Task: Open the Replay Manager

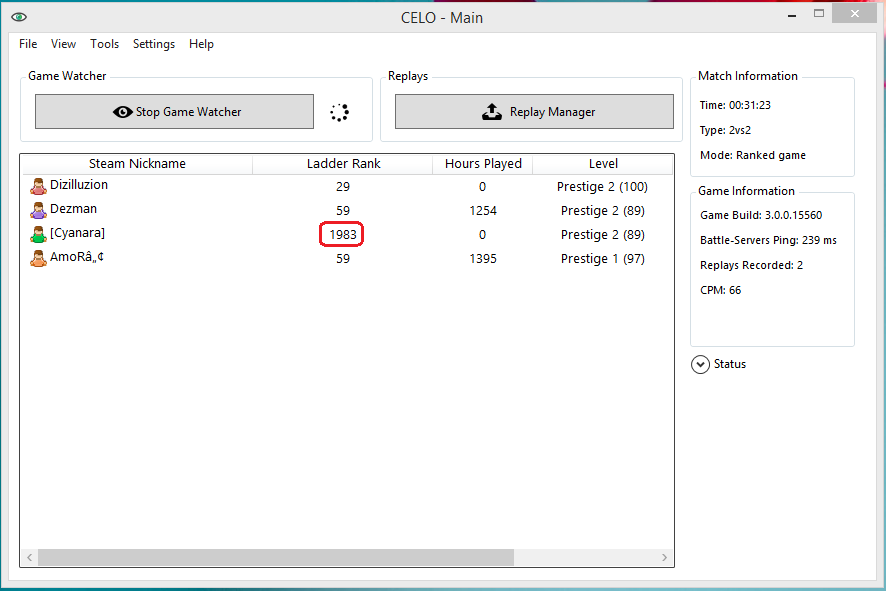Action: 534,112
